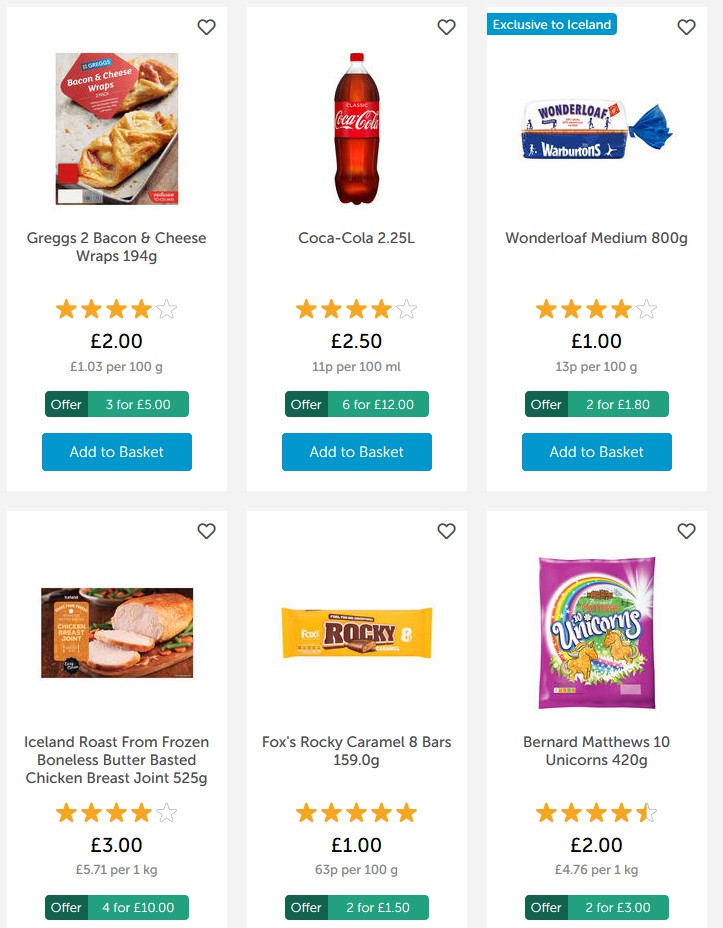This screenshot has height=928, width=723.
Task: Open the 2 for £1.50 Rocky offer
Action: point(357,907)
